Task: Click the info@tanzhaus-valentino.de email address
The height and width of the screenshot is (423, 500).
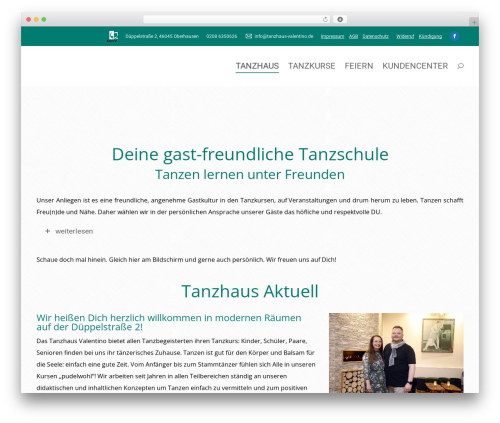Action: pos(284,36)
